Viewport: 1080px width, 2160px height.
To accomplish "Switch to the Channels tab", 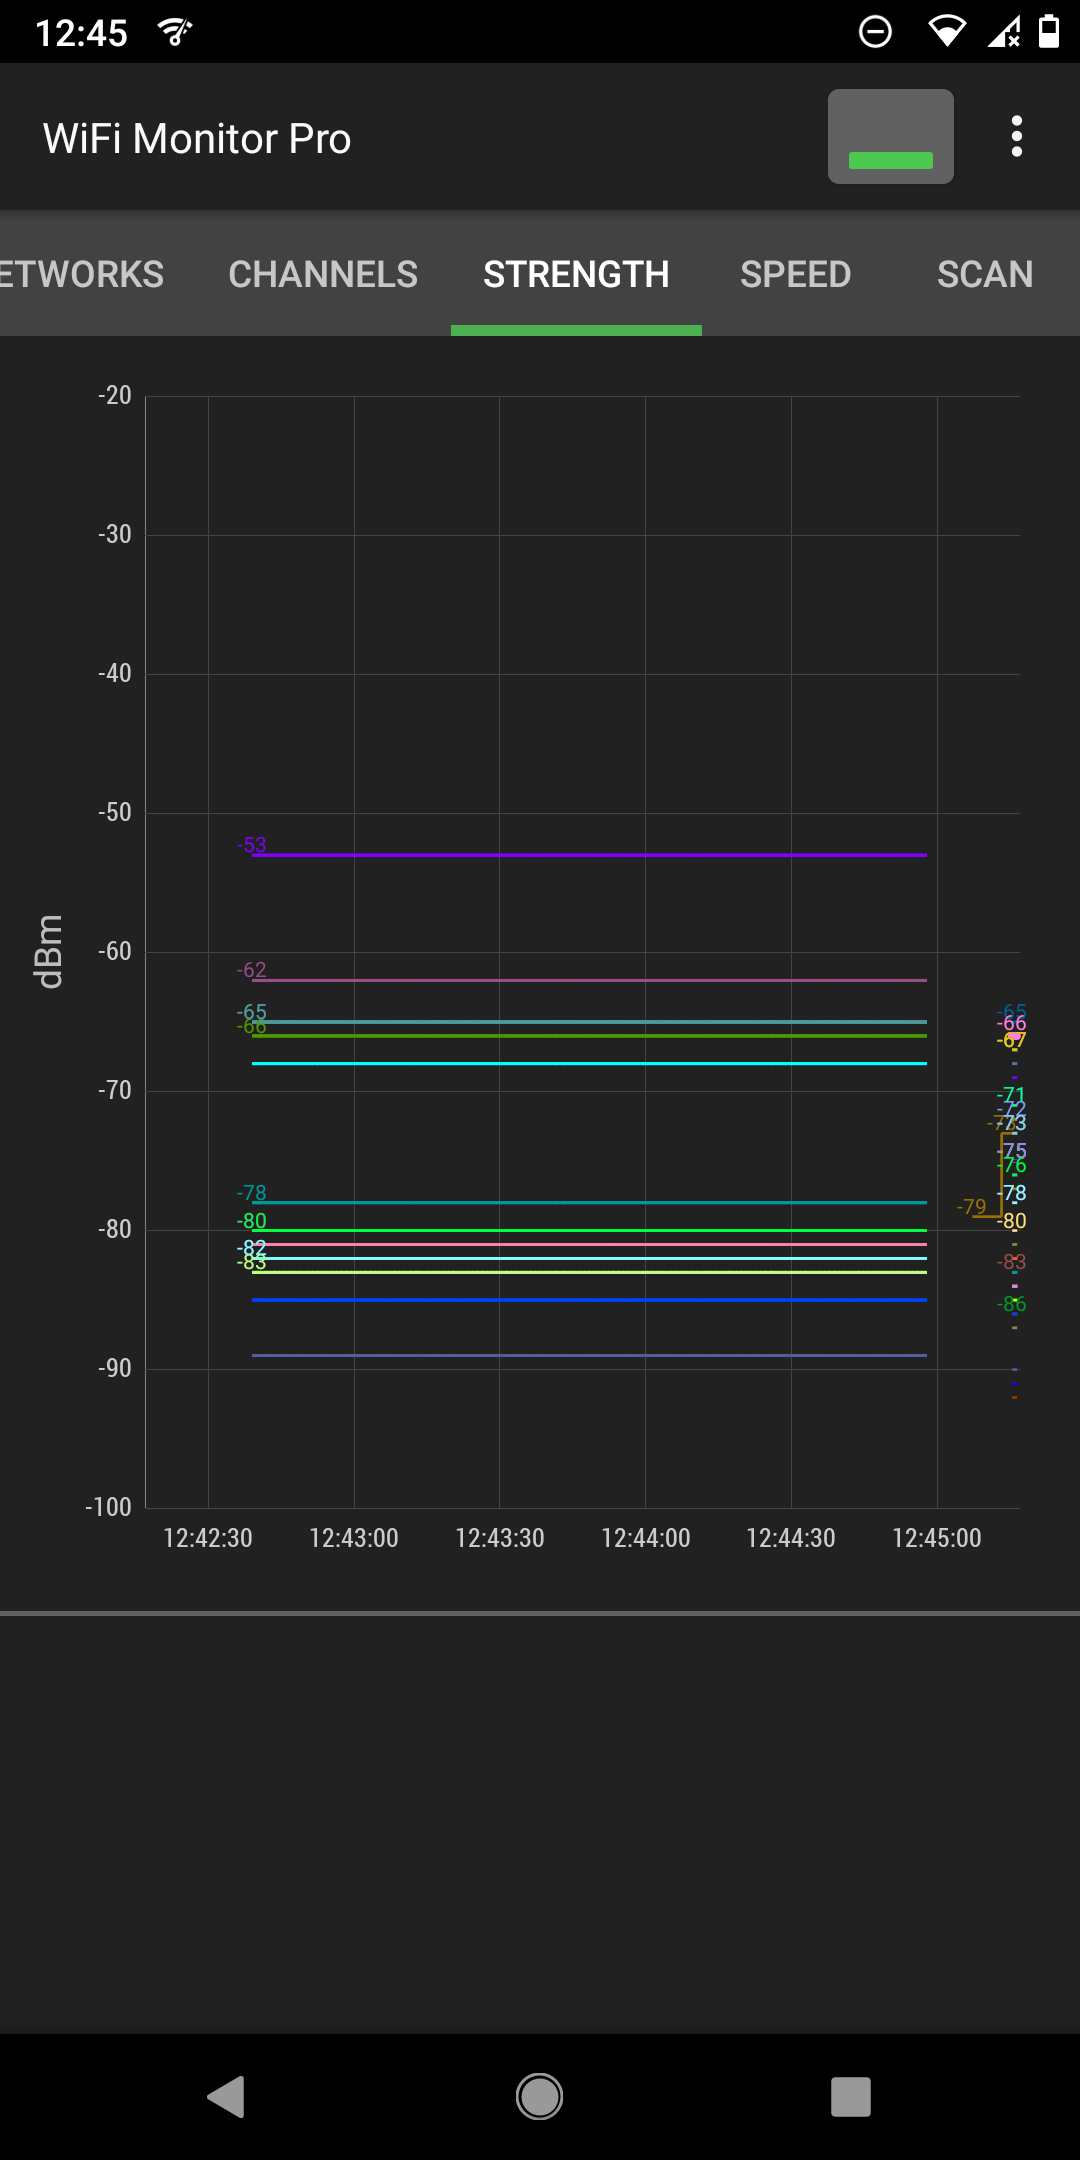I will (x=323, y=274).
